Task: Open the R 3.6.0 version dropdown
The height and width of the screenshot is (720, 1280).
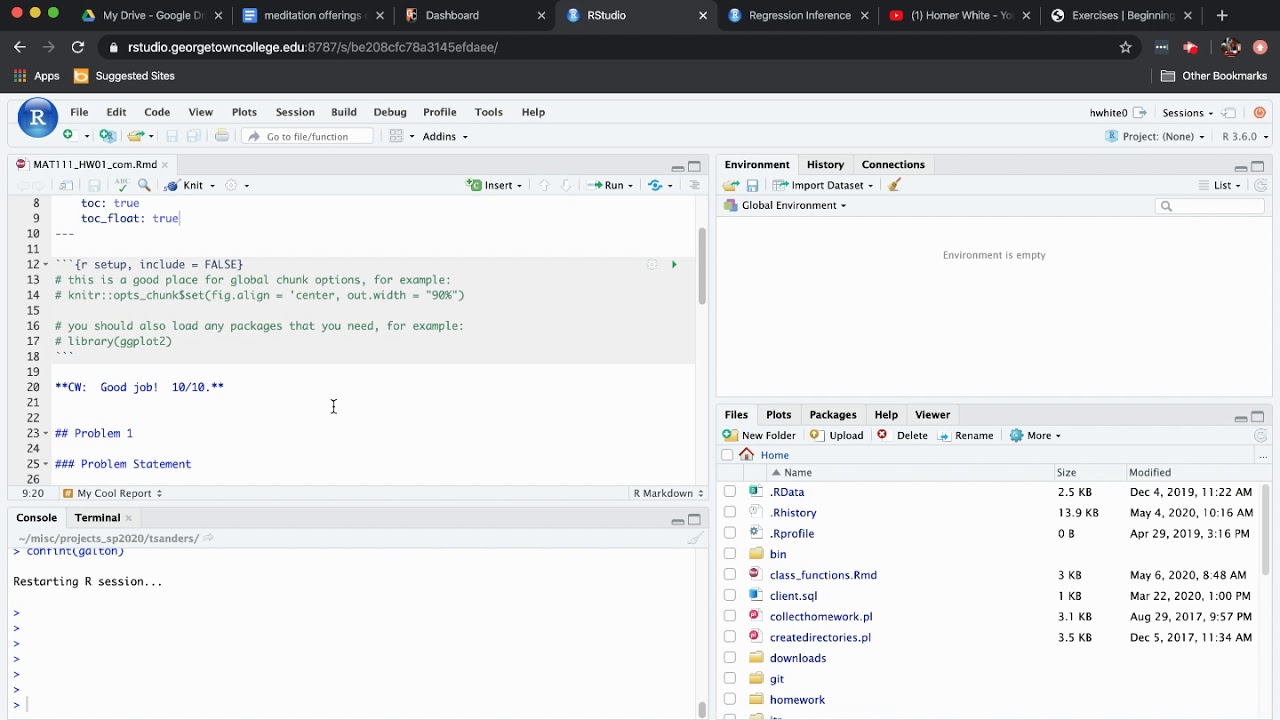Action: point(1246,136)
